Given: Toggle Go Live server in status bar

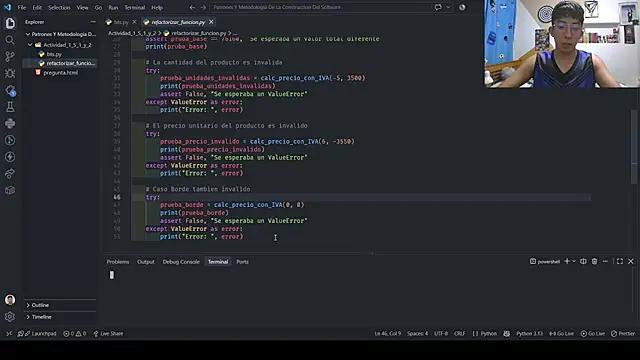Looking at the screenshot, I should pos(593,333).
